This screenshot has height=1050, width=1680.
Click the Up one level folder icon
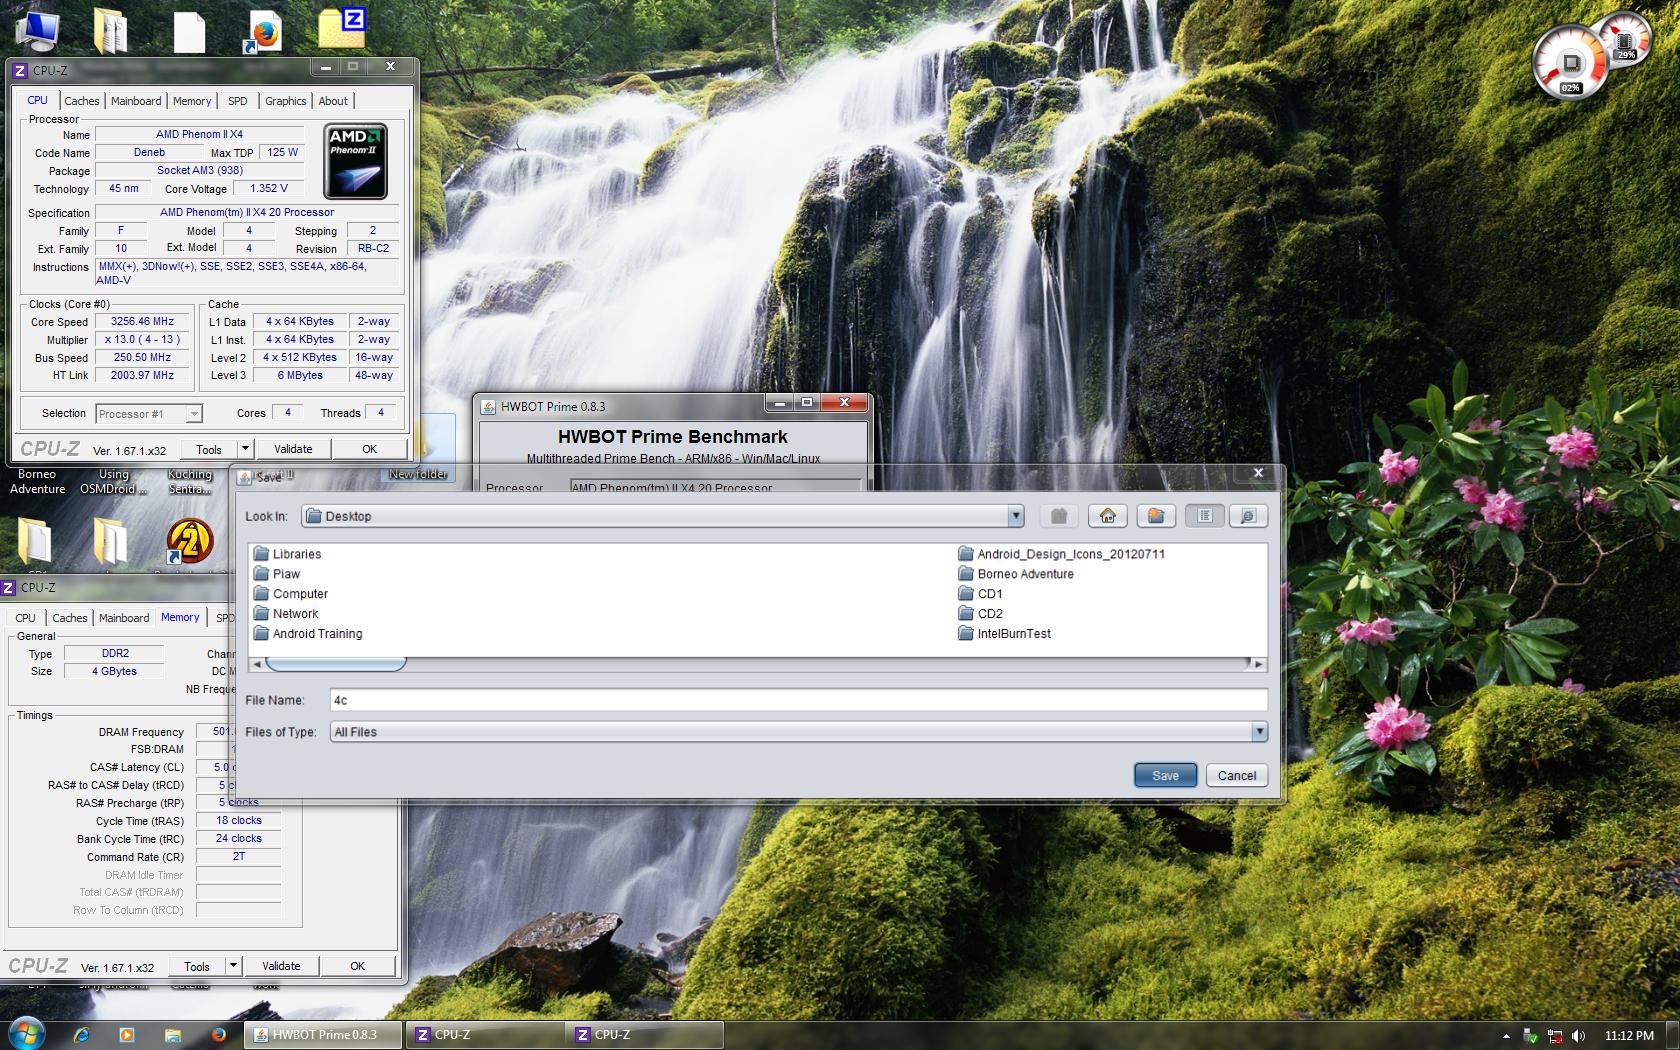point(1059,516)
